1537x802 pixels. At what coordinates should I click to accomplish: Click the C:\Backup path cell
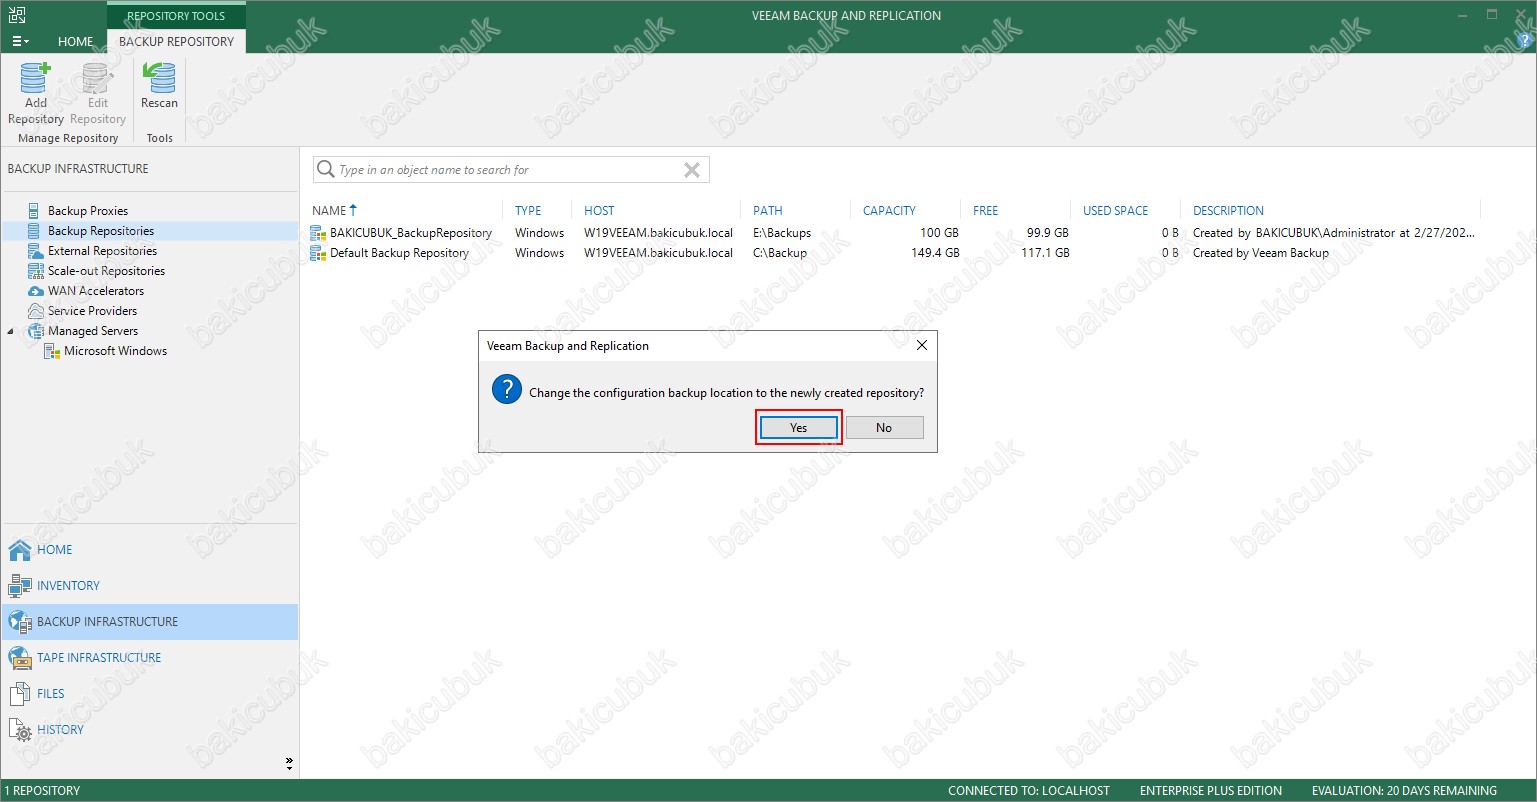tap(780, 253)
